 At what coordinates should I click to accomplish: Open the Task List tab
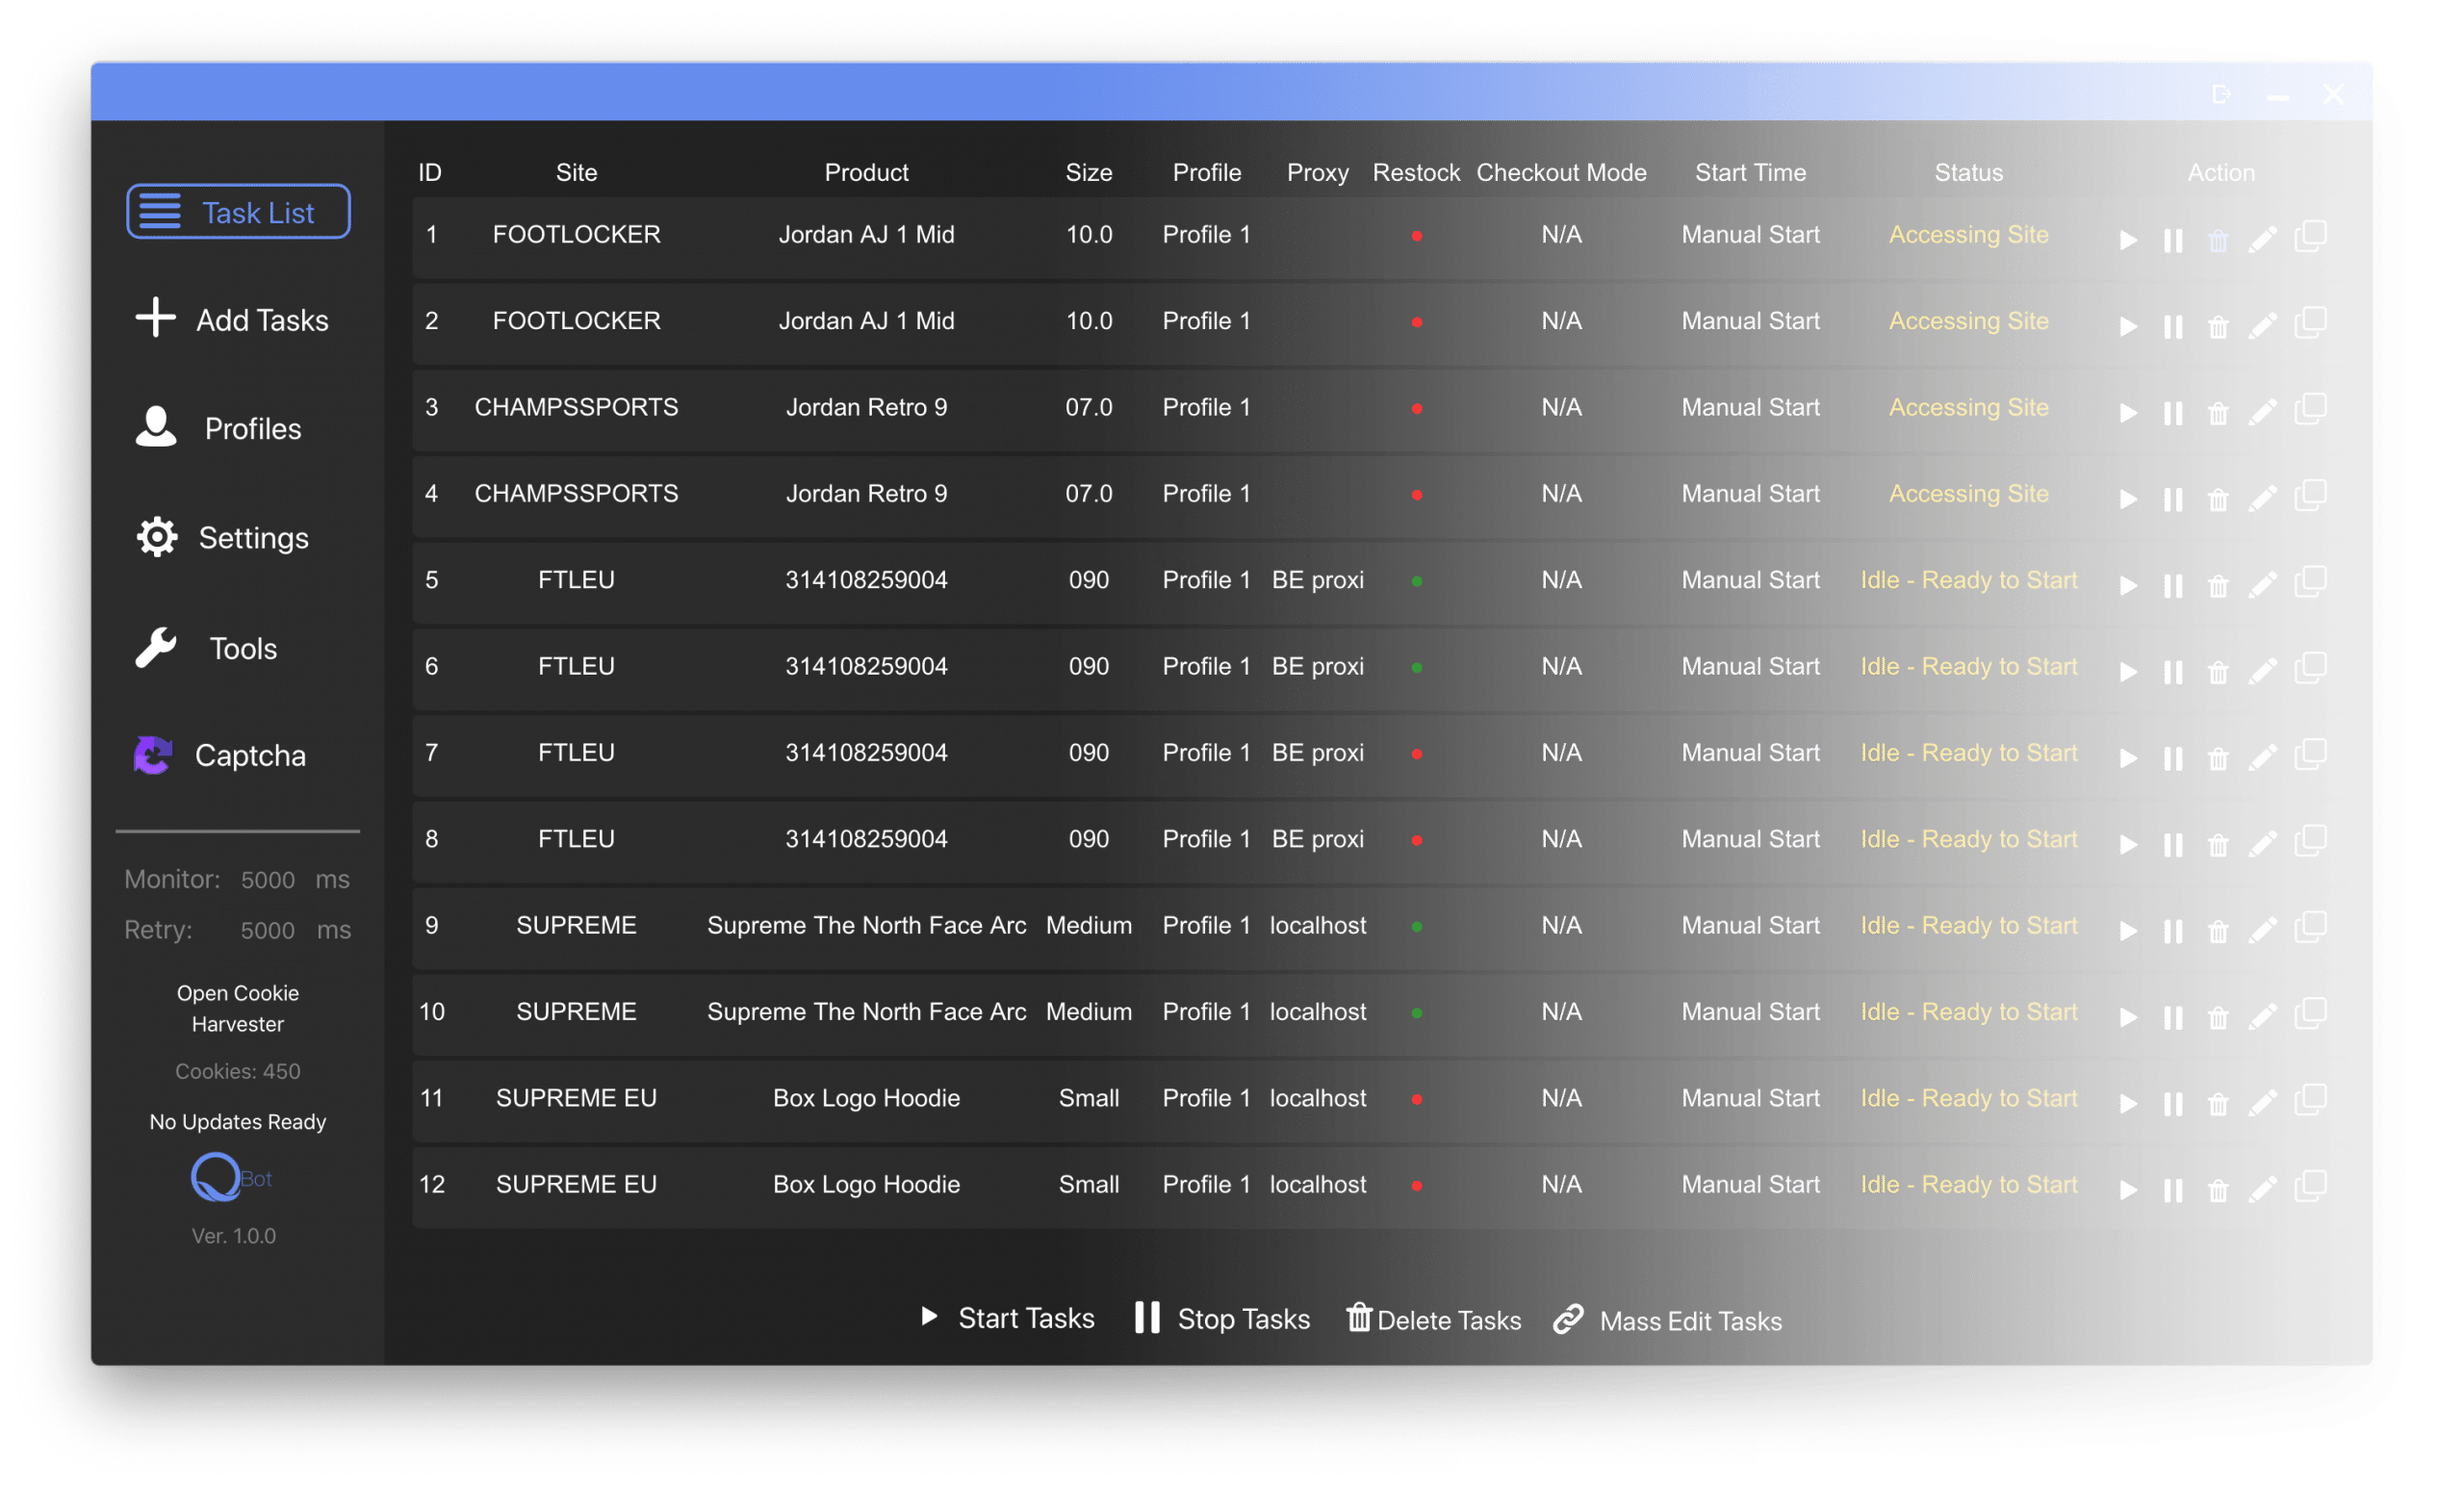238,212
